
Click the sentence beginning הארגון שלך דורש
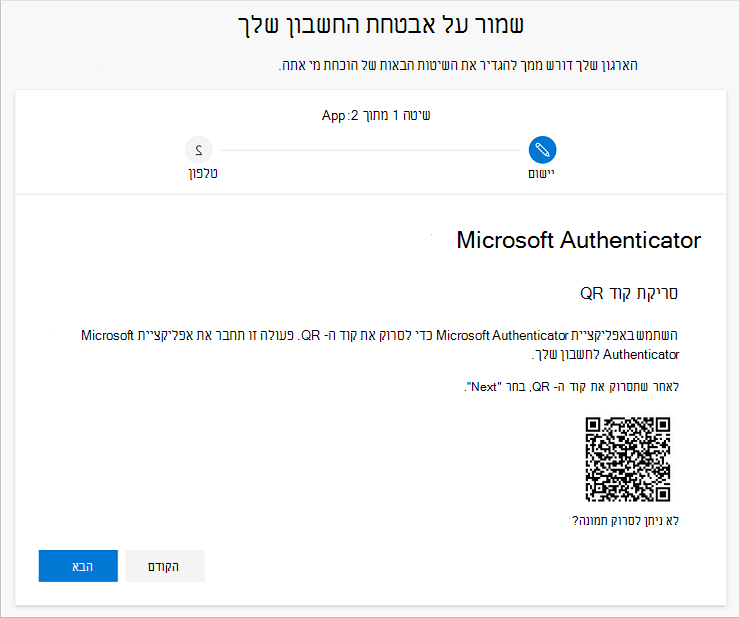tap(458, 65)
